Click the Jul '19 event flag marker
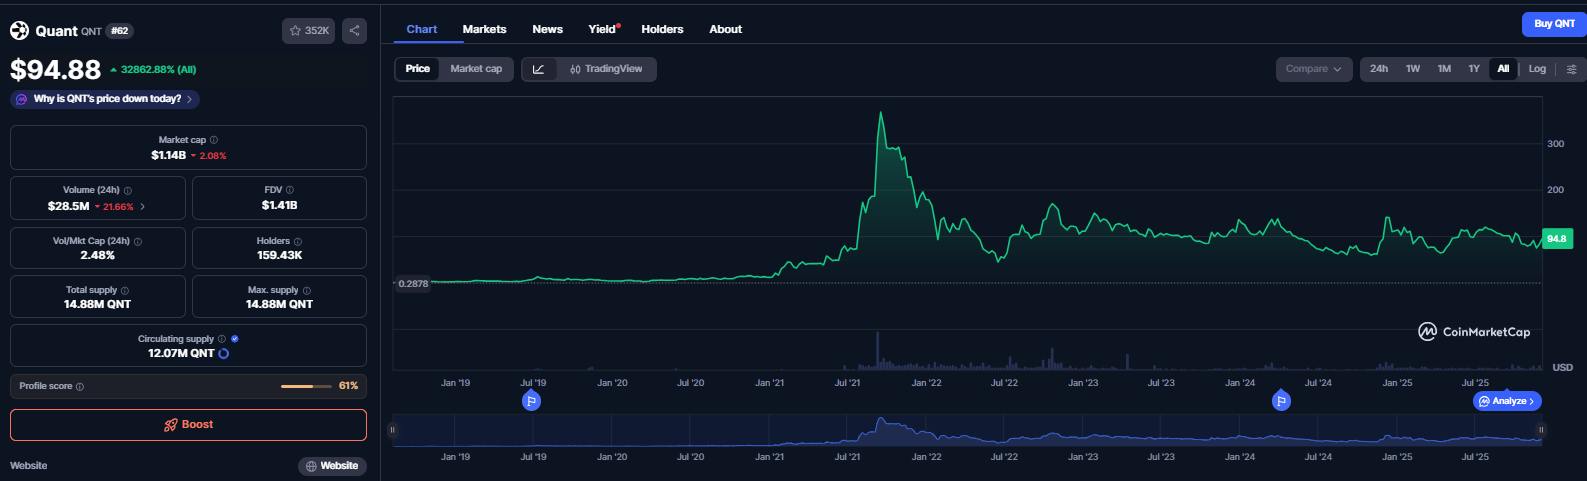The width and height of the screenshot is (1587, 481). [x=532, y=401]
